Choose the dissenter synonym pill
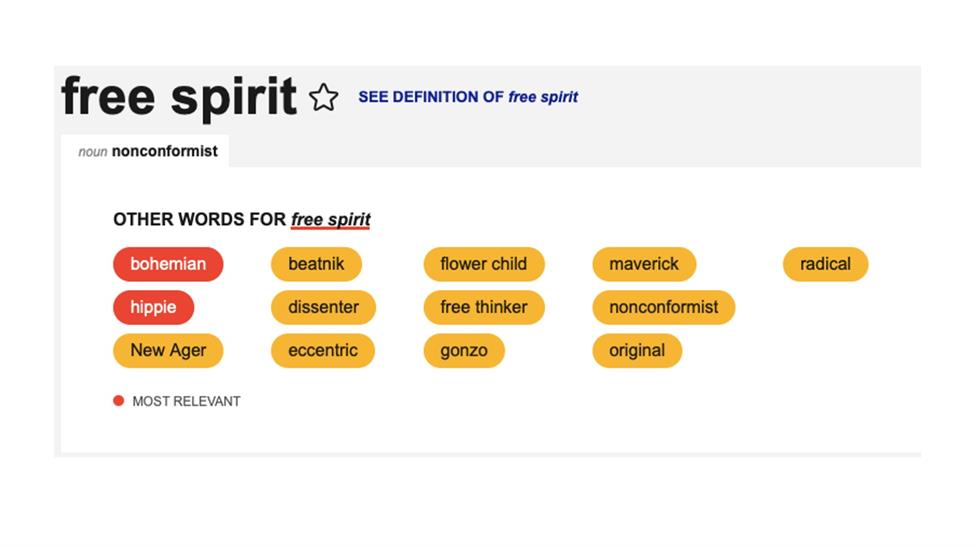This screenshot has width=975, height=548. pyautogui.click(x=323, y=307)
